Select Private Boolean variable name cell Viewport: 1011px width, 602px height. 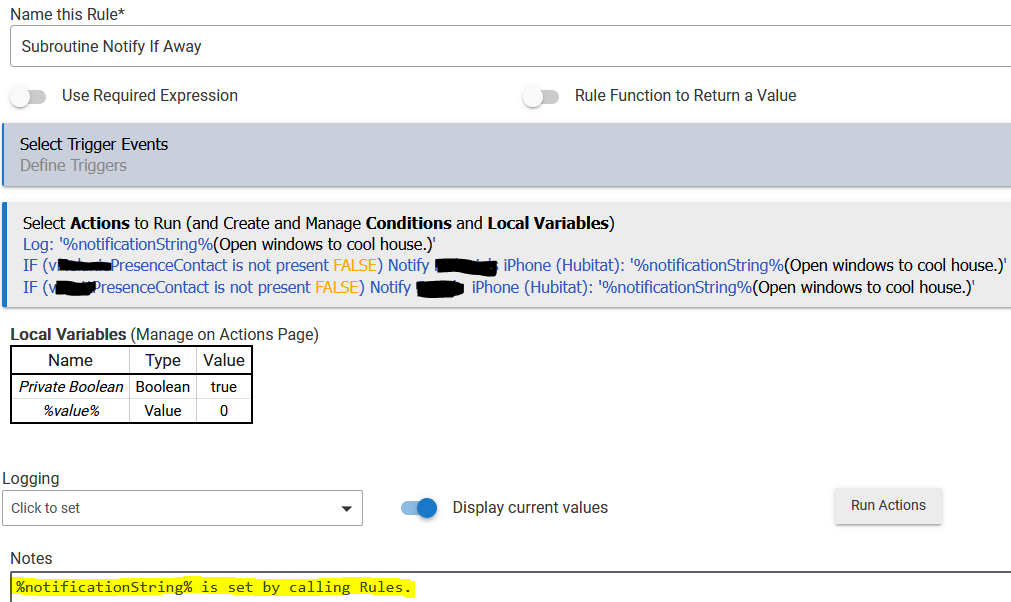point(71,387)
